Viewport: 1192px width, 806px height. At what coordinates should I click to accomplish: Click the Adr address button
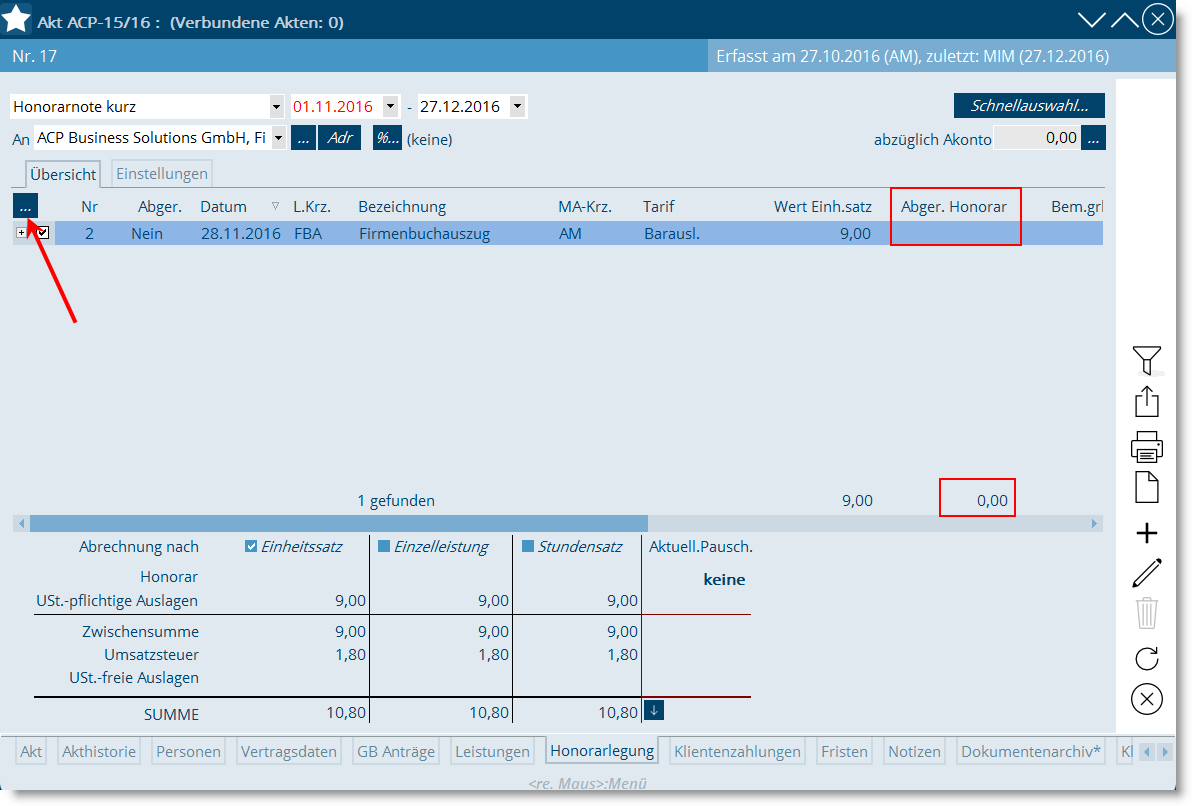(339, 138)
